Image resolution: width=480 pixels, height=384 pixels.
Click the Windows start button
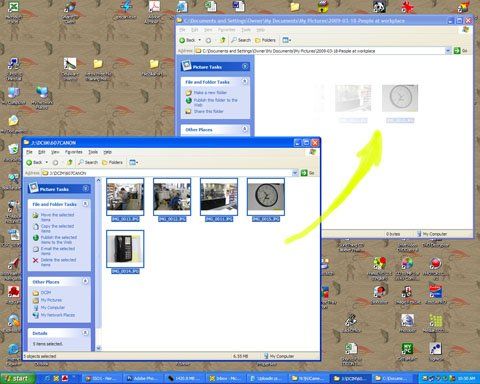click(x=18, y=378)
